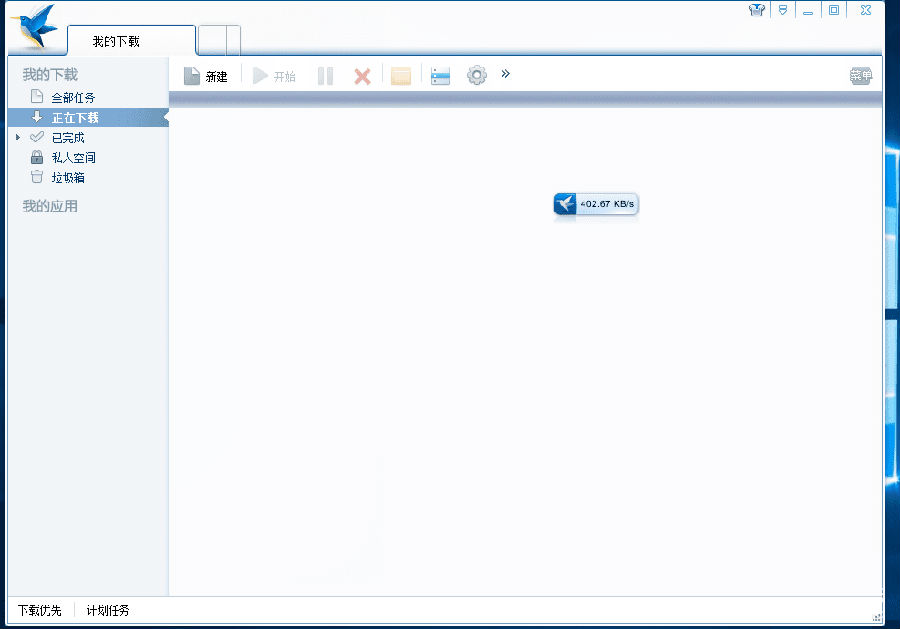The width and height of the screenshot is (900, 629).
Task: Open 已完成 completed list
Action: (68, 138)
